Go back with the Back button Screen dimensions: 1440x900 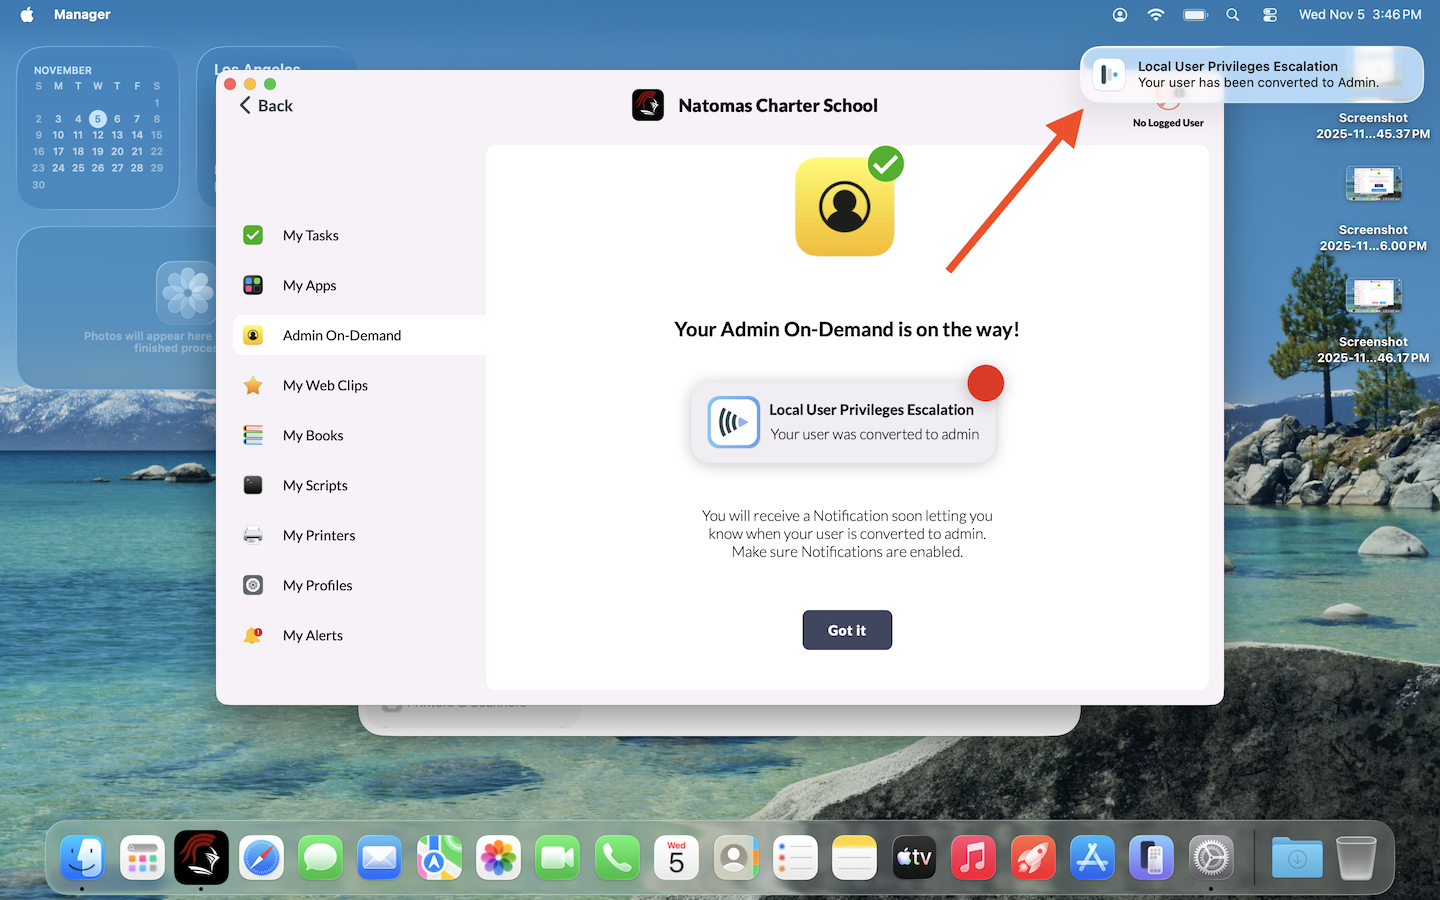pos(266,106)
